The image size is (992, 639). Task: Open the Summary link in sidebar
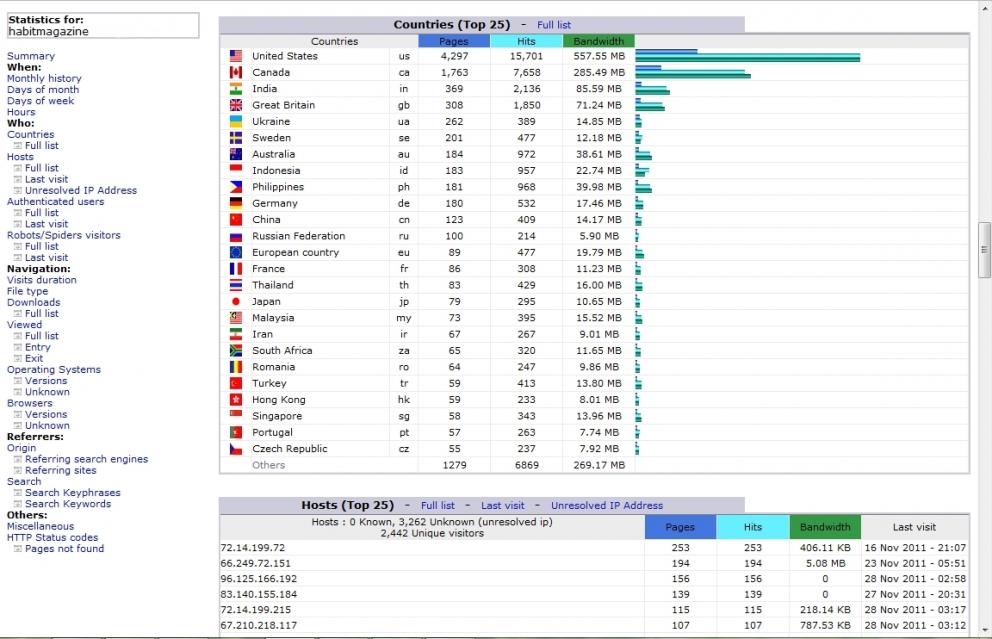click(31, 56)
